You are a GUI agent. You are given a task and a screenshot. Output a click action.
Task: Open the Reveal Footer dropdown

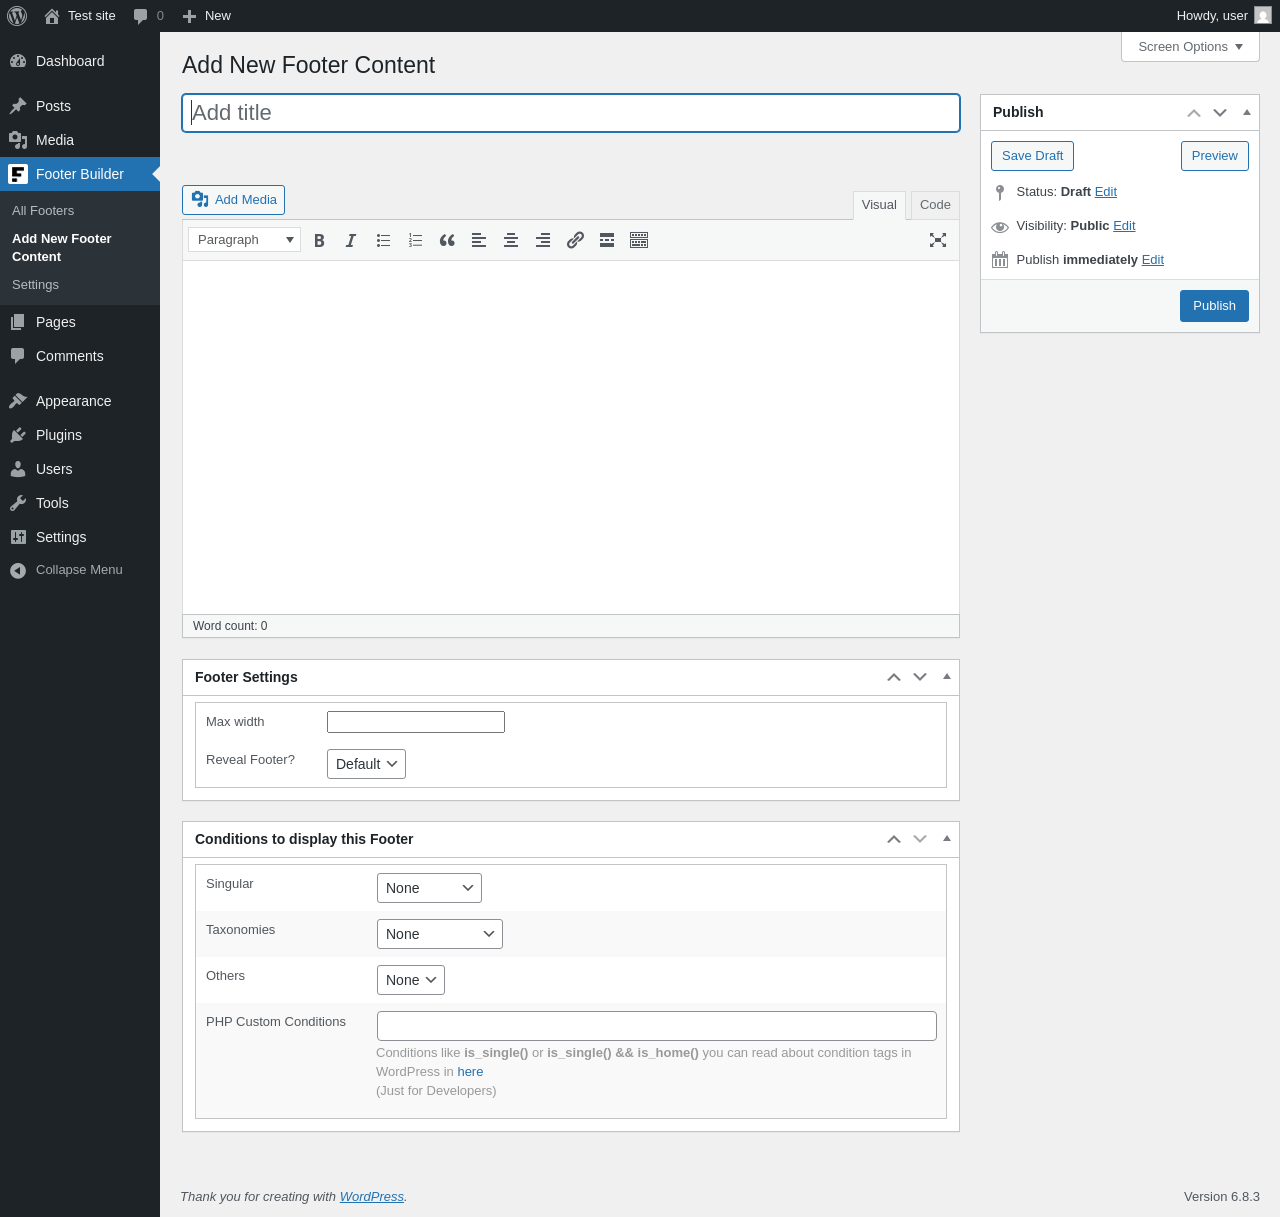click(x=366, y=764)
